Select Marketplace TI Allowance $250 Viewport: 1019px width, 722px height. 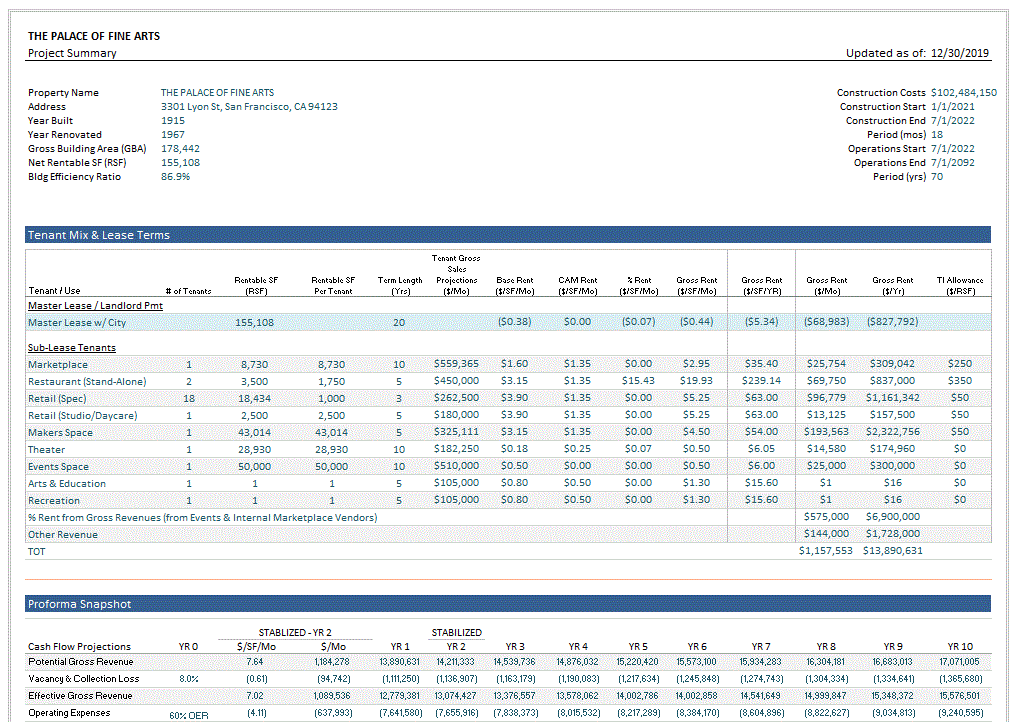pyautogui.click(x=959, y=364)
